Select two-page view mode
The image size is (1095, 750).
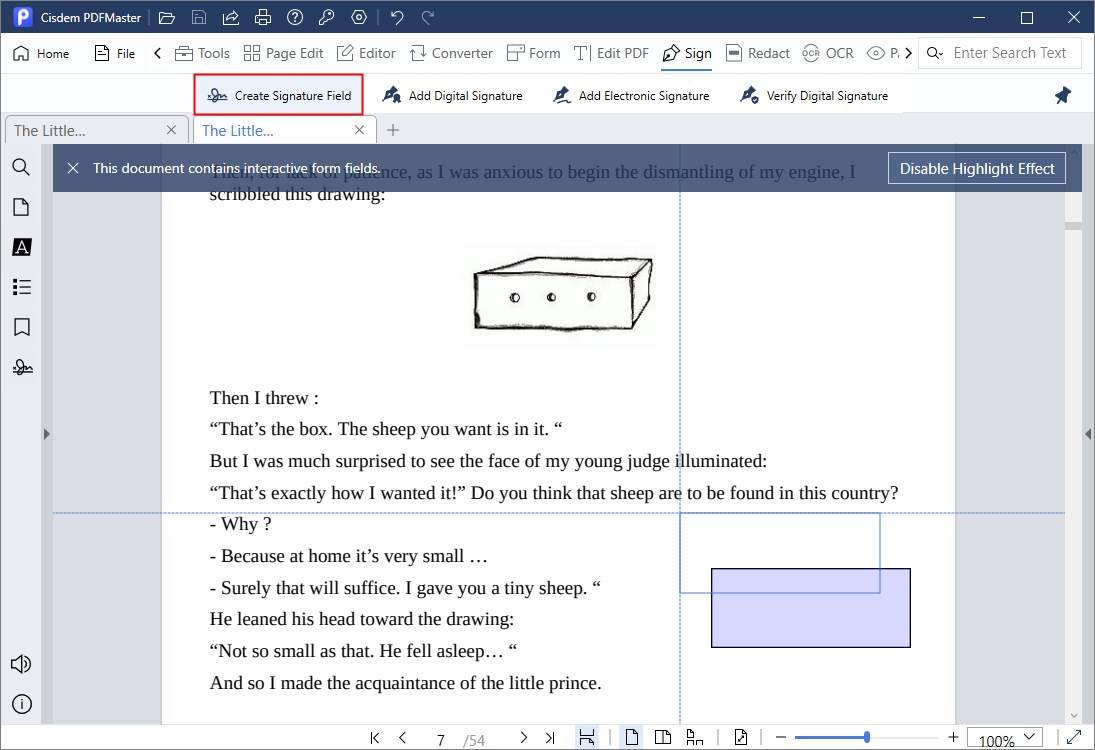coord(663,737)
